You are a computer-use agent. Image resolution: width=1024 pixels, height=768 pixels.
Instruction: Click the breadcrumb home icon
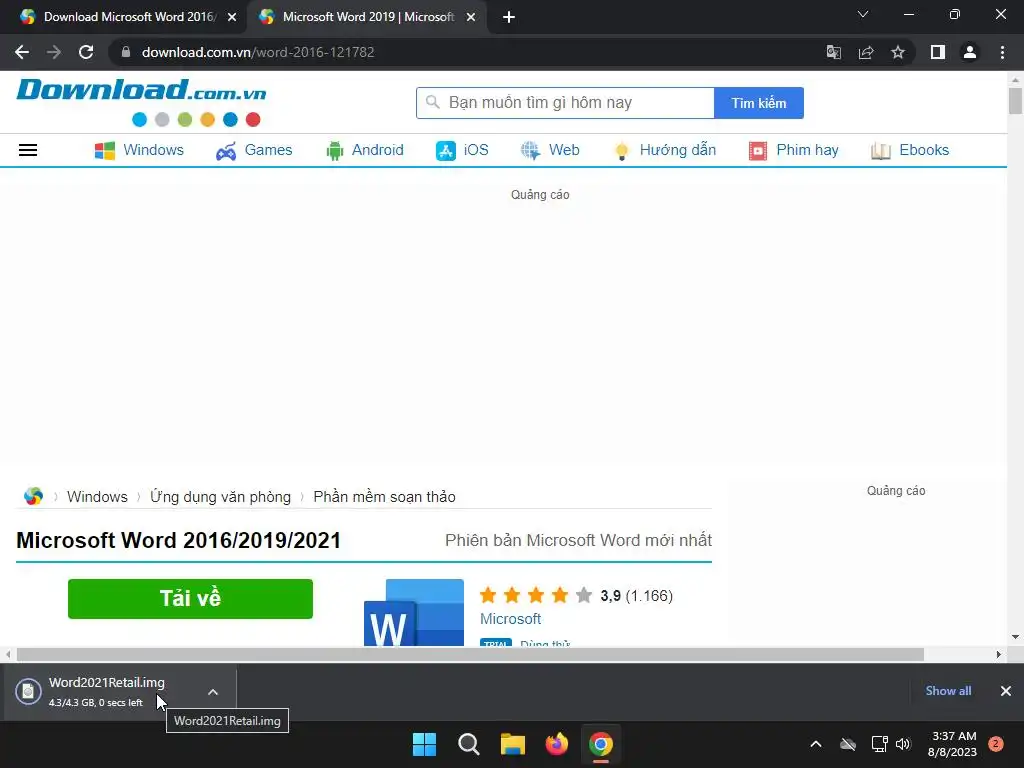[x=33, y=496]
